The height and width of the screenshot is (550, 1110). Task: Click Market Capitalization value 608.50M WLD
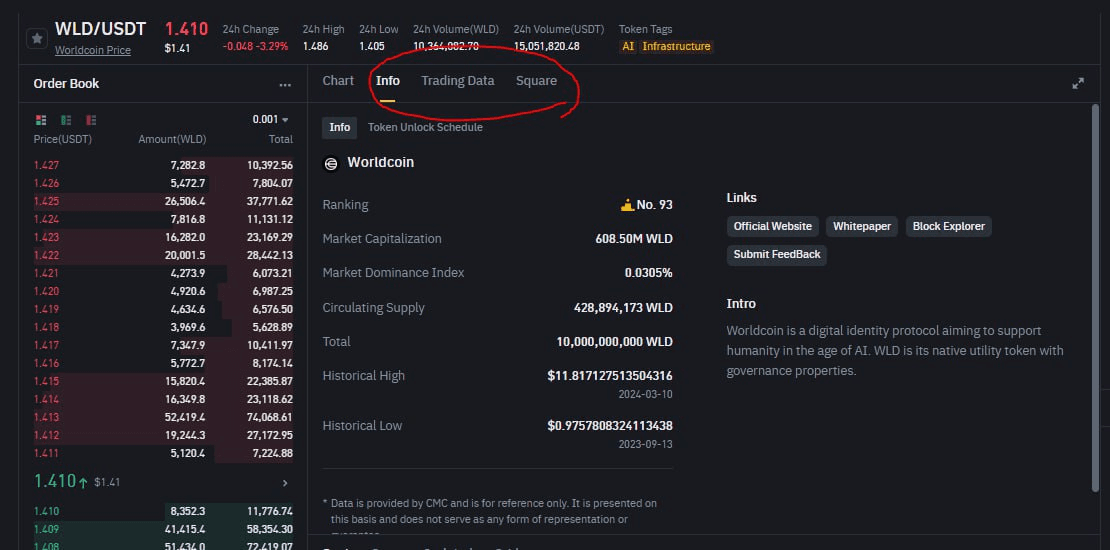634,239
